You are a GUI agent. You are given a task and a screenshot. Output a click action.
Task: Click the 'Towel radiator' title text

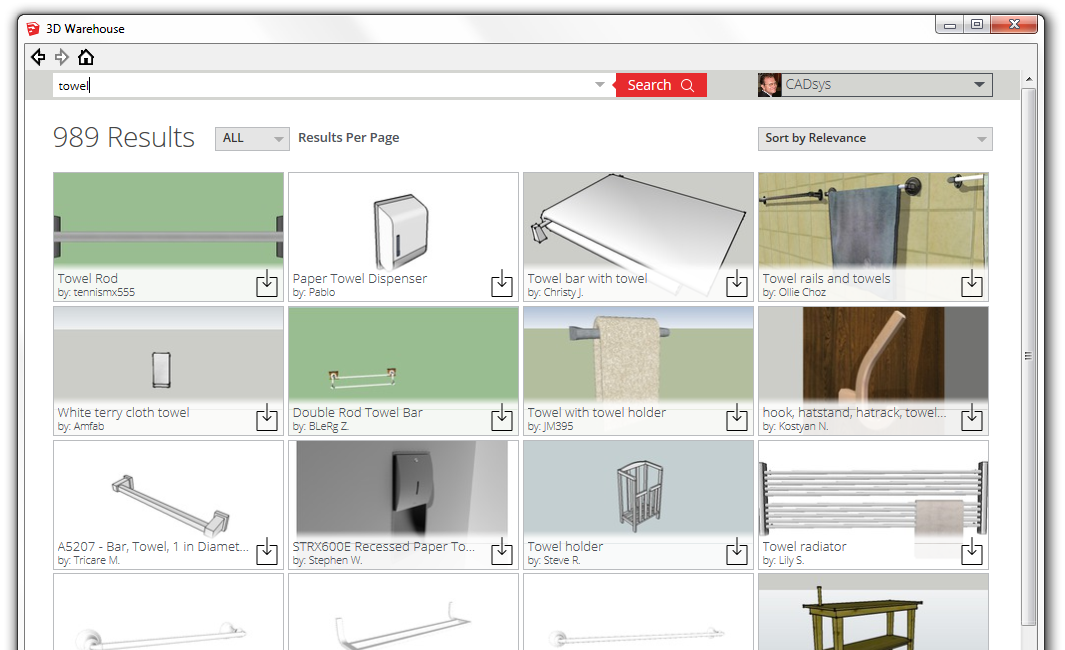pyautogui.click(x=804, y=546)
